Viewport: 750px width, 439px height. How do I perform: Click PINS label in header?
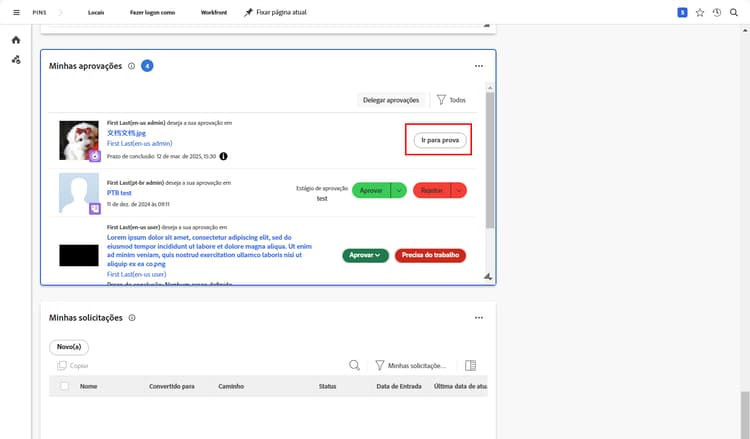[x=39, y=12]
